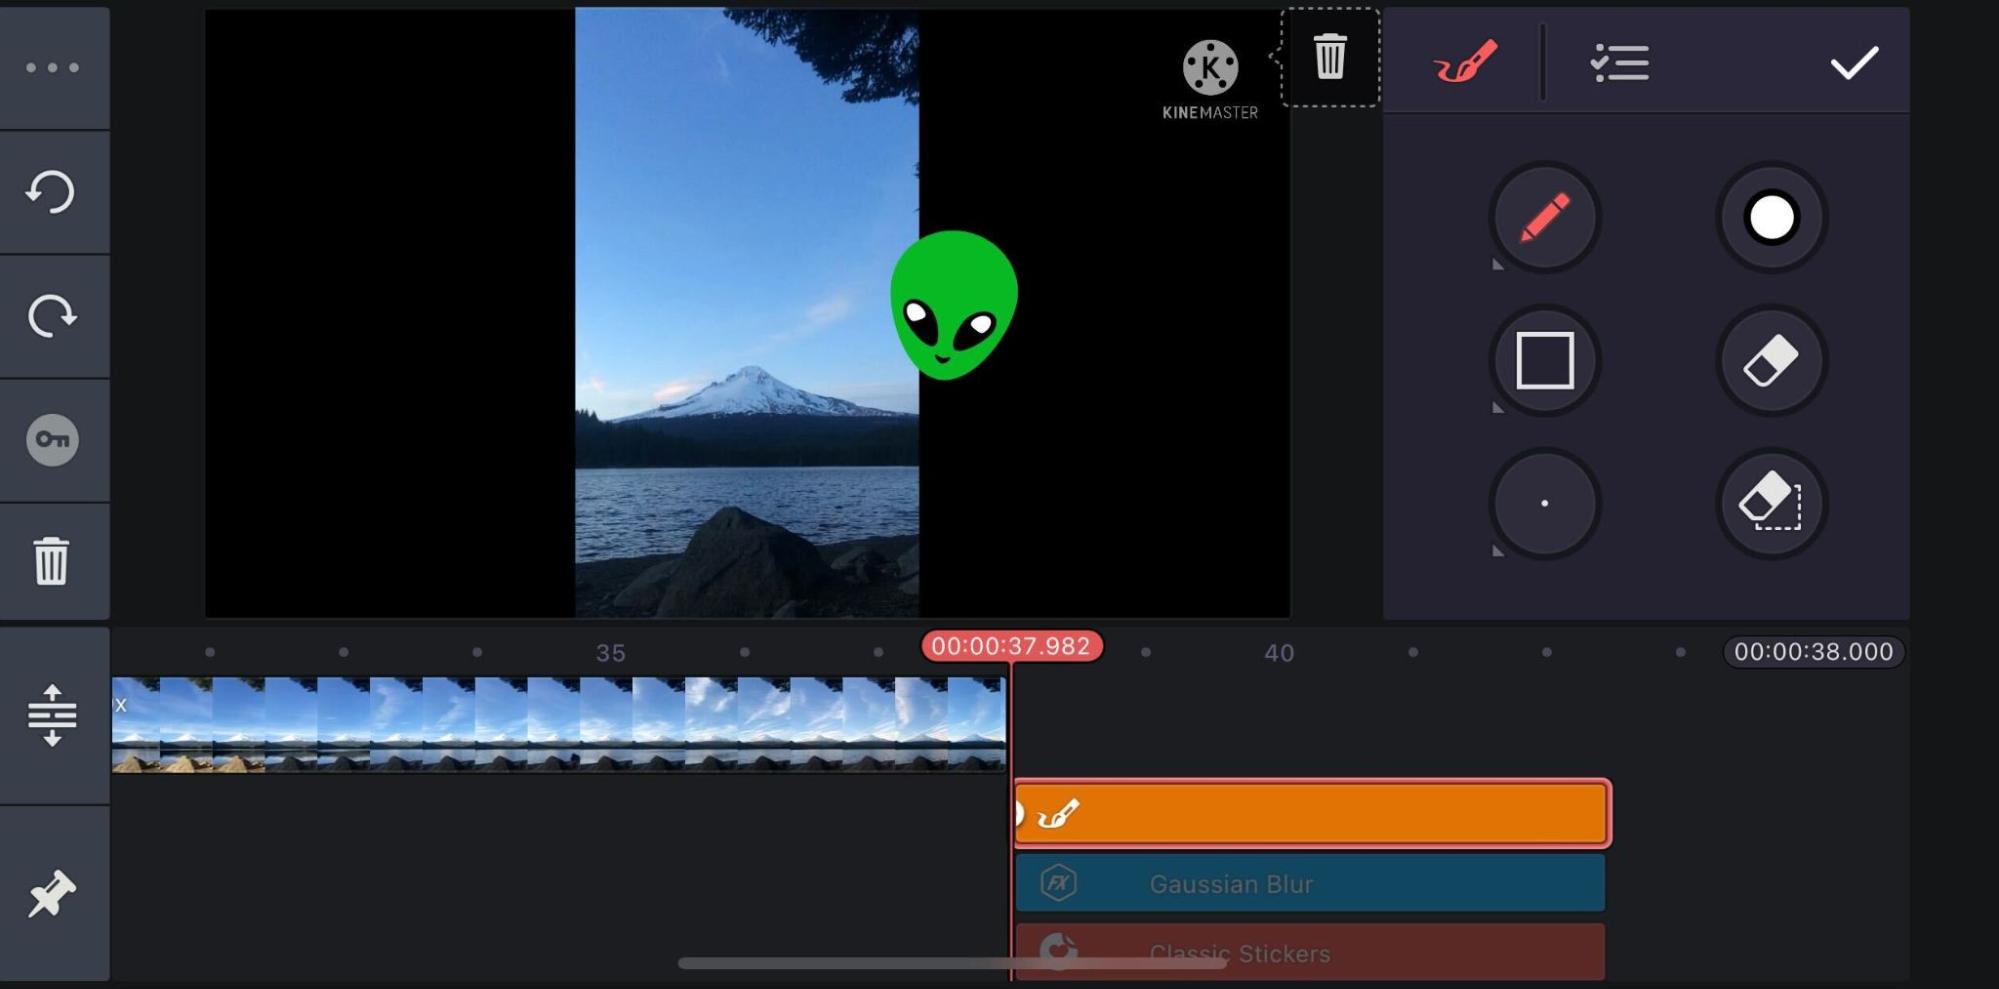Image resolution: width=1999 pixels, height=989 pixels.
Task: Click the red playhead timecode 00:00:37.982
Action: tap(1011, 647)
